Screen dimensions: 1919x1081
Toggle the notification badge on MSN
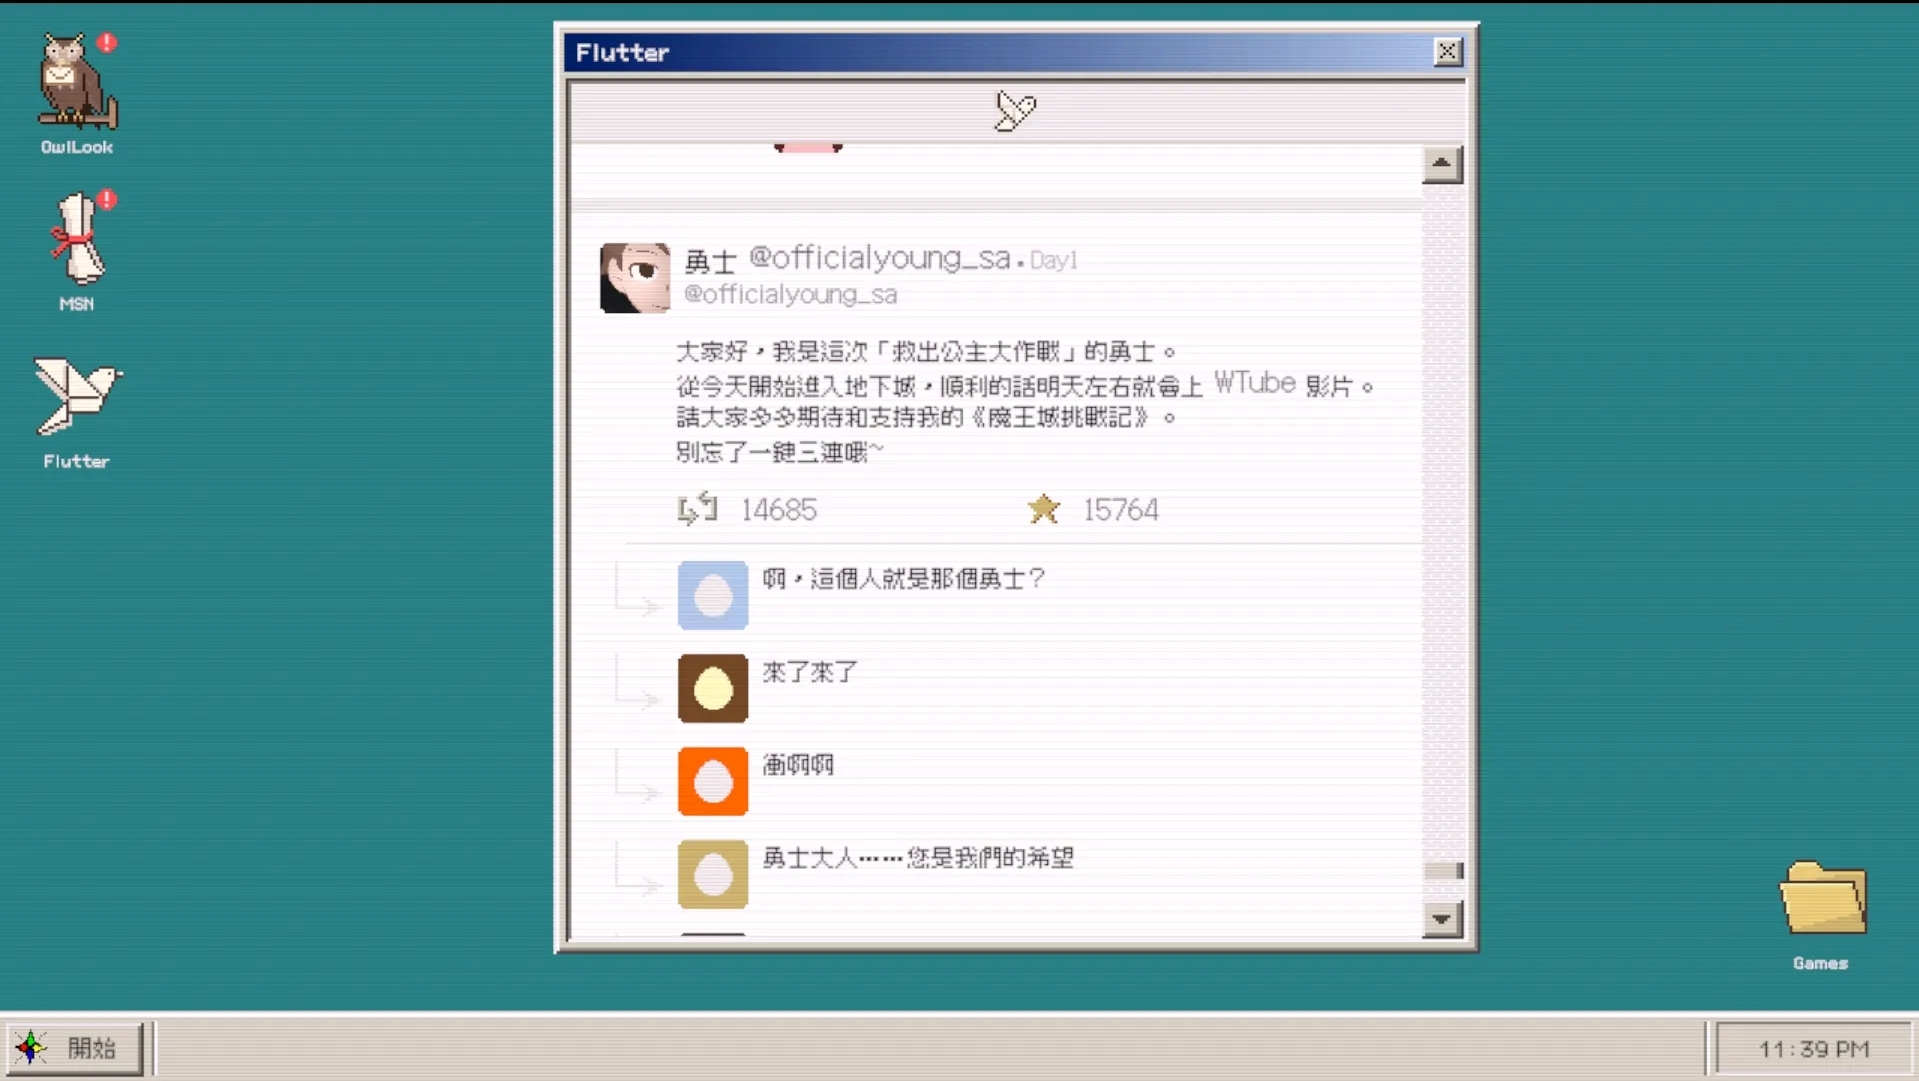coord(108,200)
